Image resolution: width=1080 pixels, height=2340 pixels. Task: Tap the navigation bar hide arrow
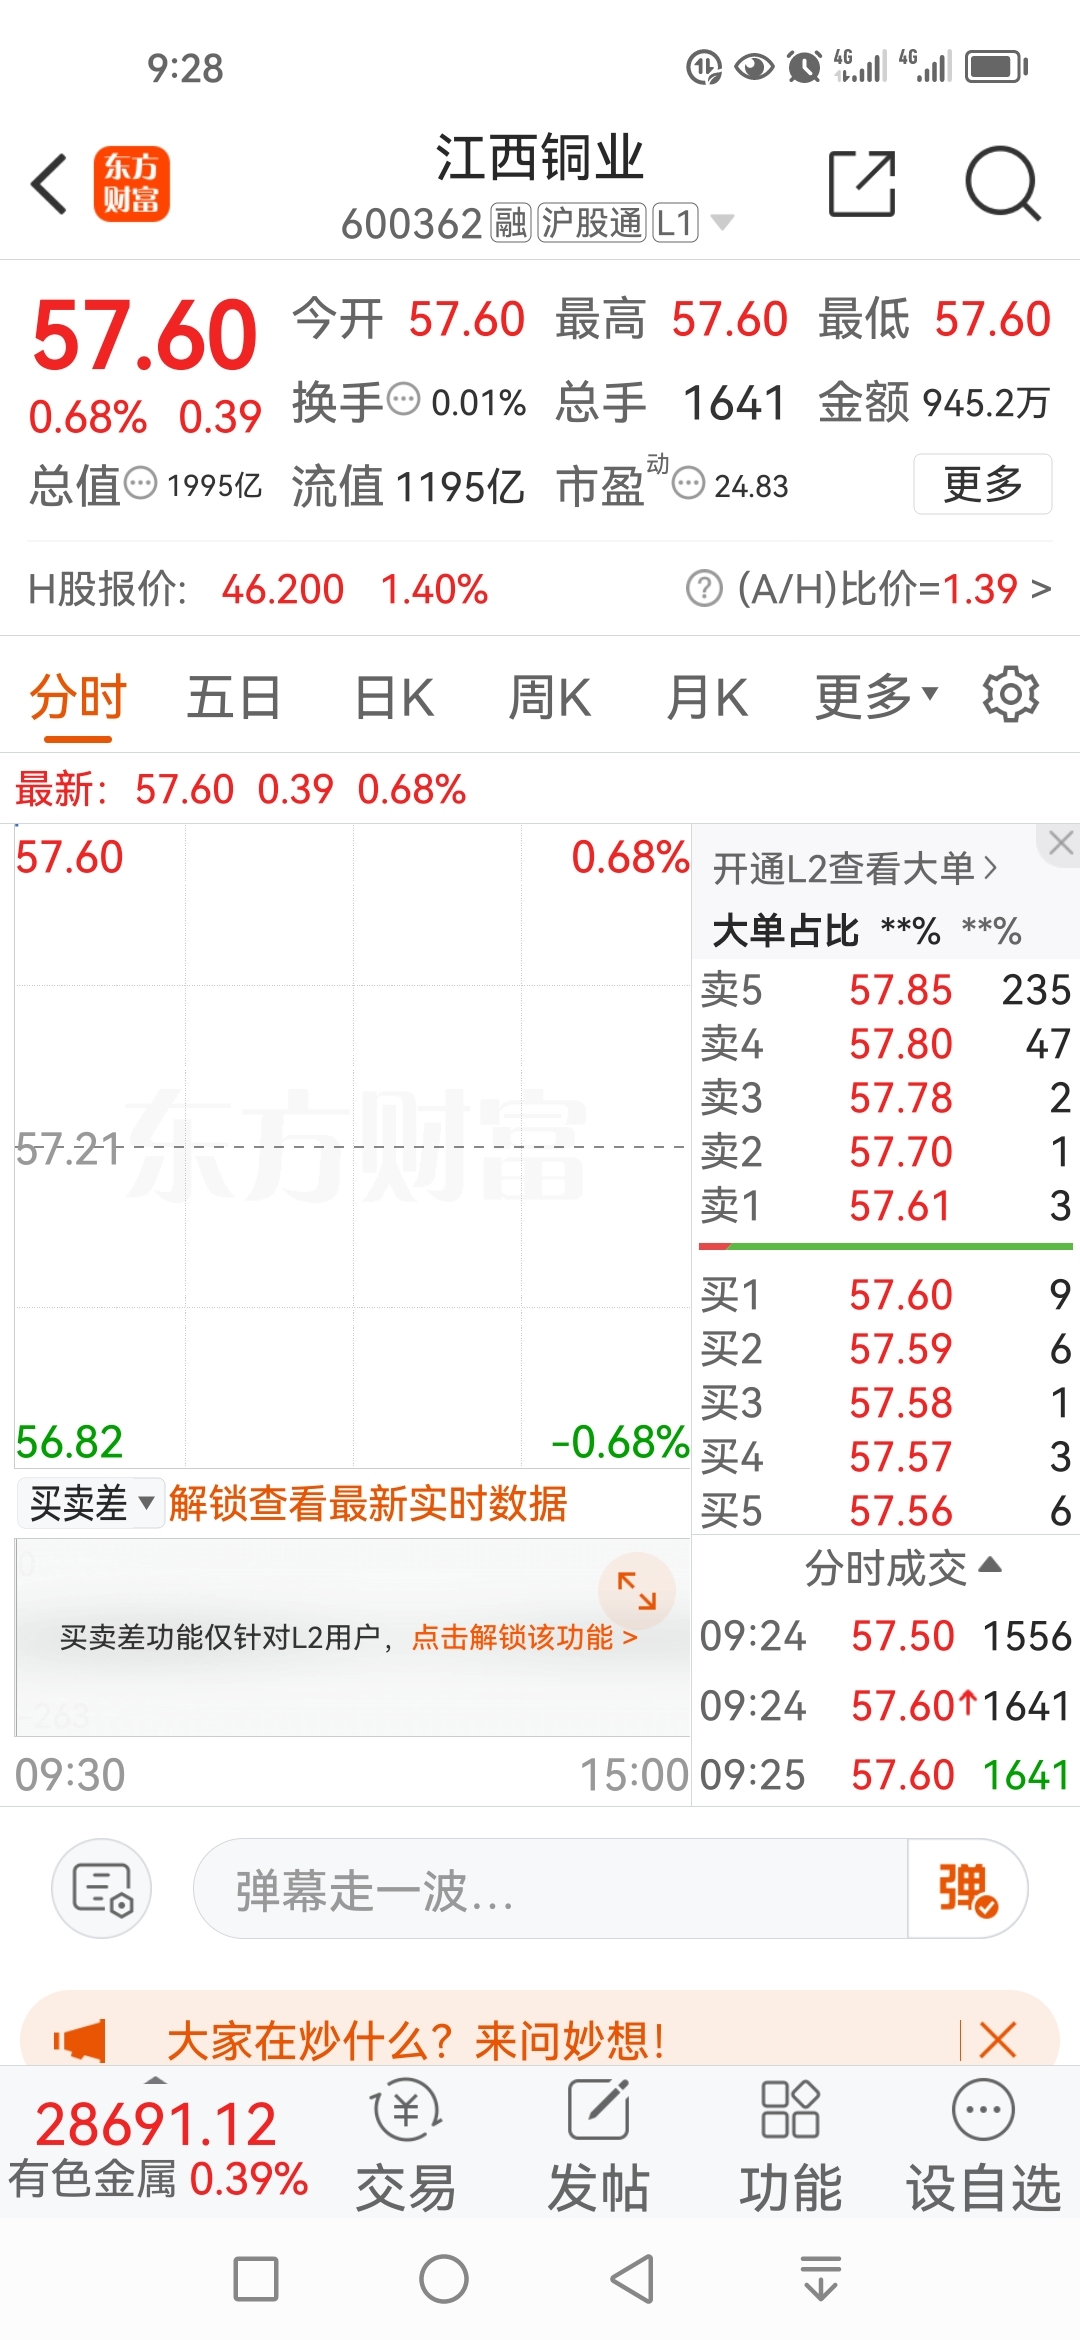[821, 2280]
